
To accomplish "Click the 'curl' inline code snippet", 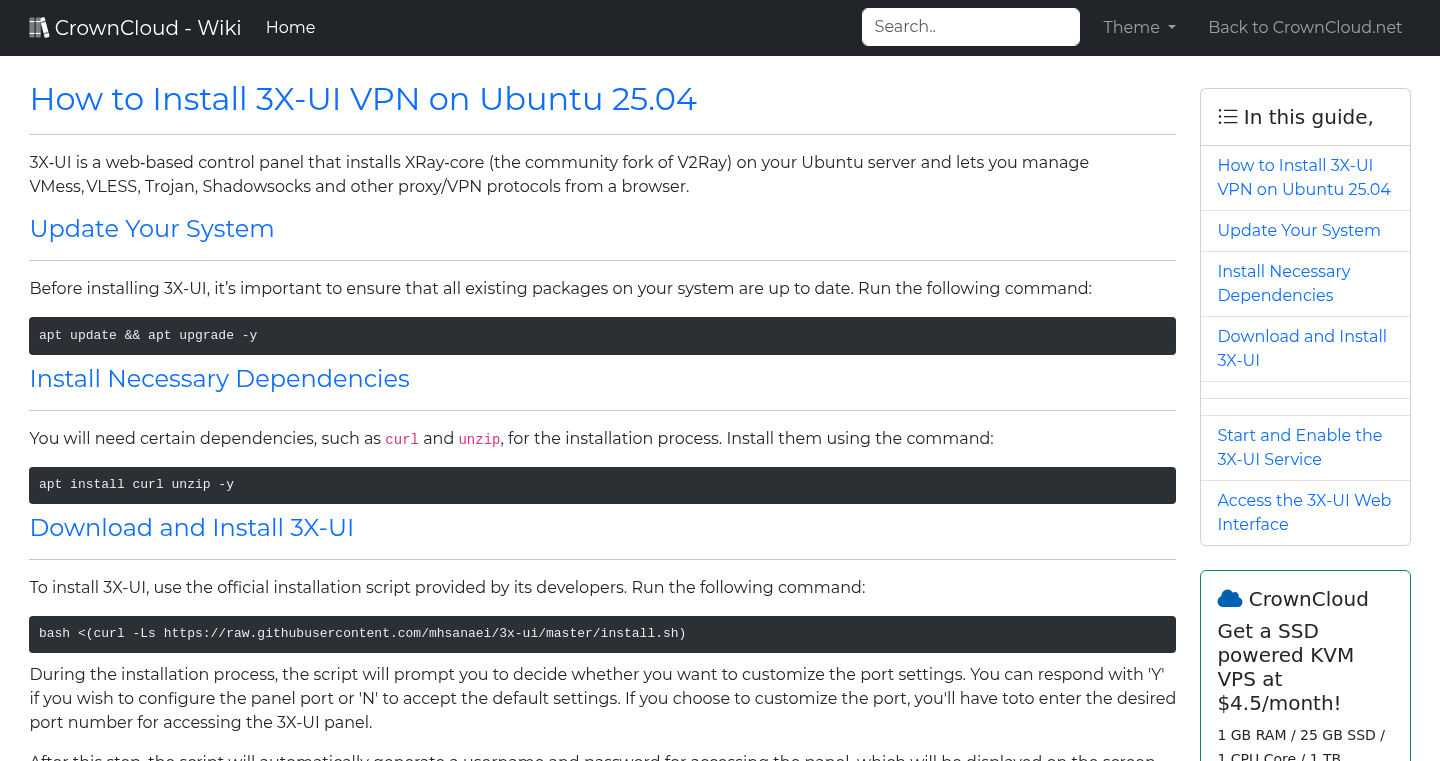I will tap(401, 439).
